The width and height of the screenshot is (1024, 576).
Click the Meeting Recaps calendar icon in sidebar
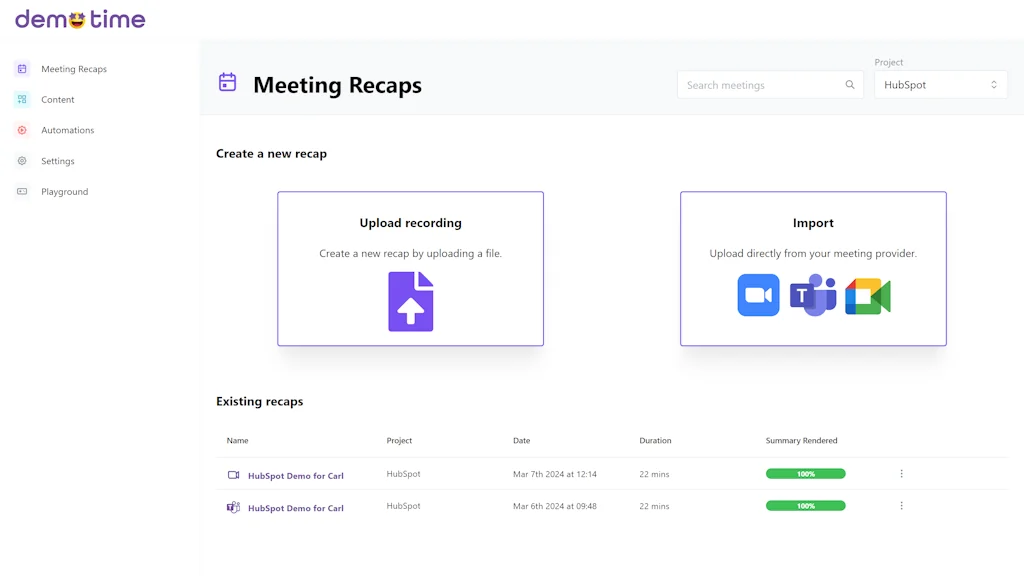[22, 69]
